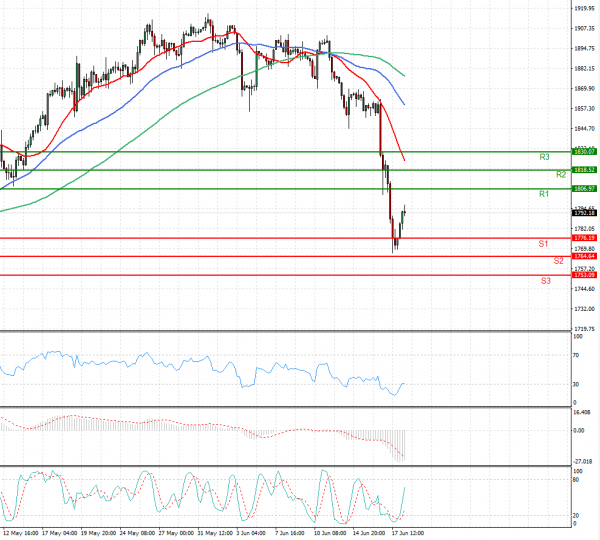
Task: Click the black current price tag 1792.18
Action: 584,213
